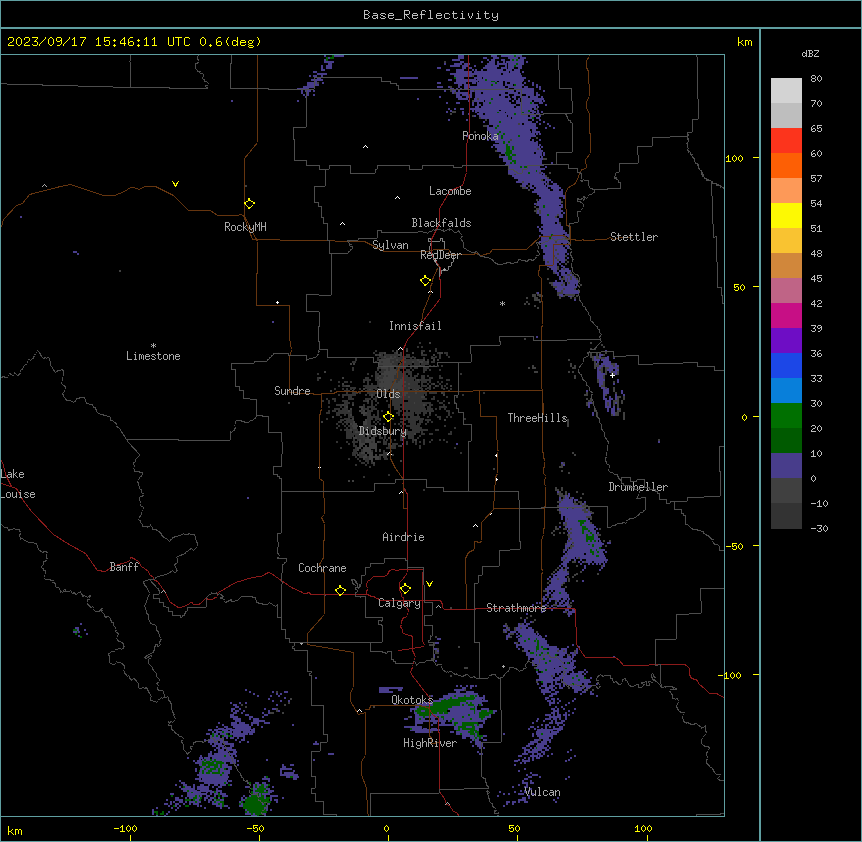Click the -50 km mark on bottom axis
Screen dimensions: 862x842
(255, 828)
